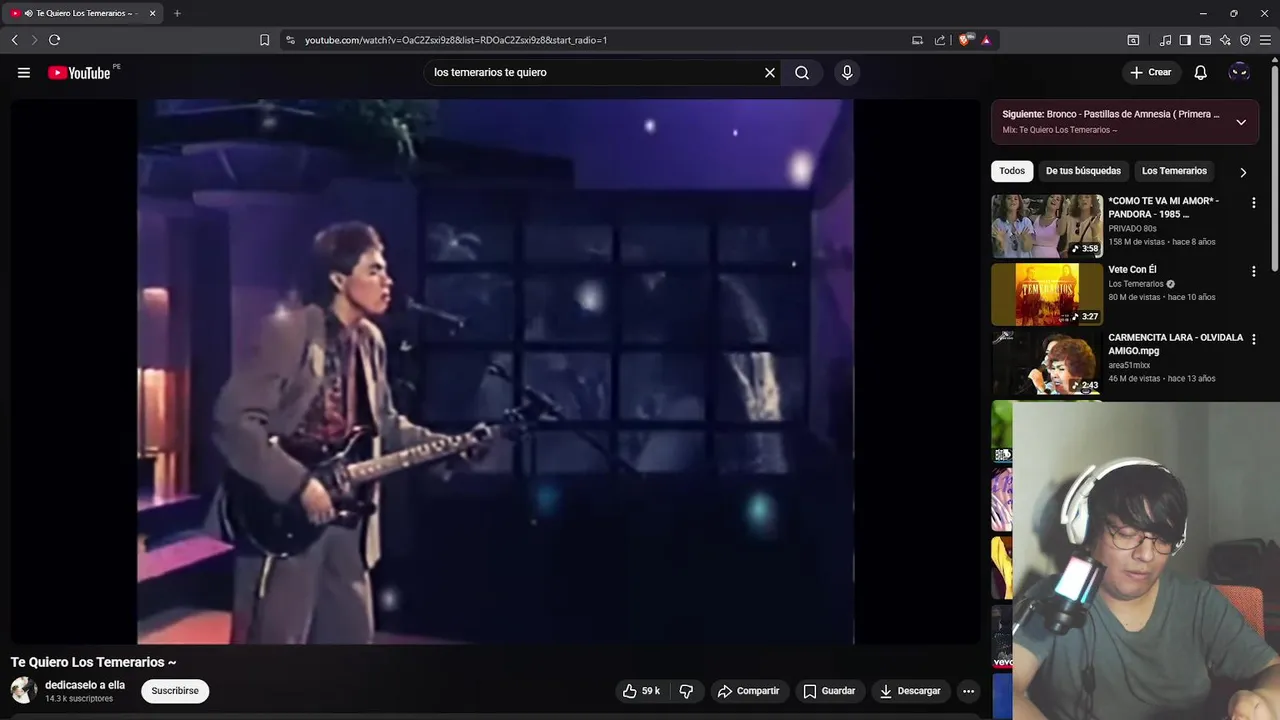Close the Te Quiero browser tab
This screenshot has width=1280, height=720.
tap(152, 13)
